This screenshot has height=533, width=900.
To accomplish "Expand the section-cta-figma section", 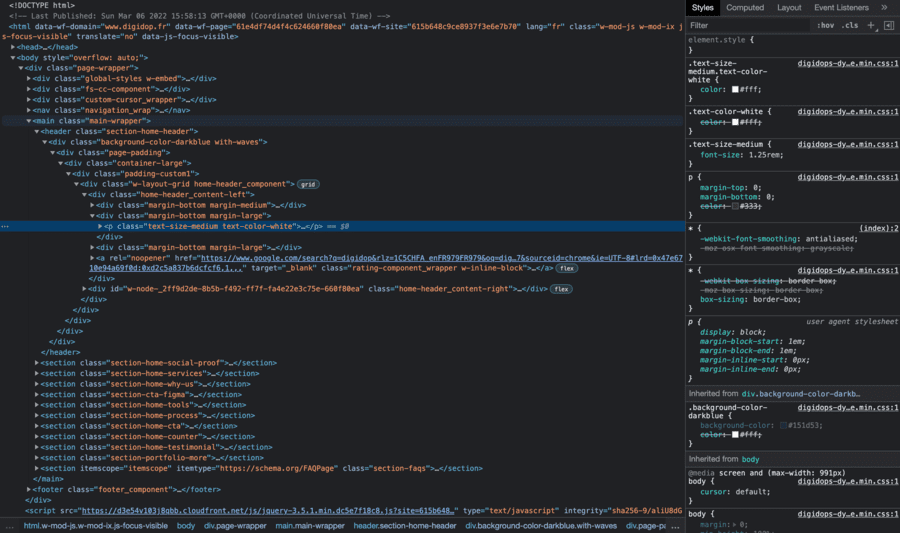I will (37, 395).
